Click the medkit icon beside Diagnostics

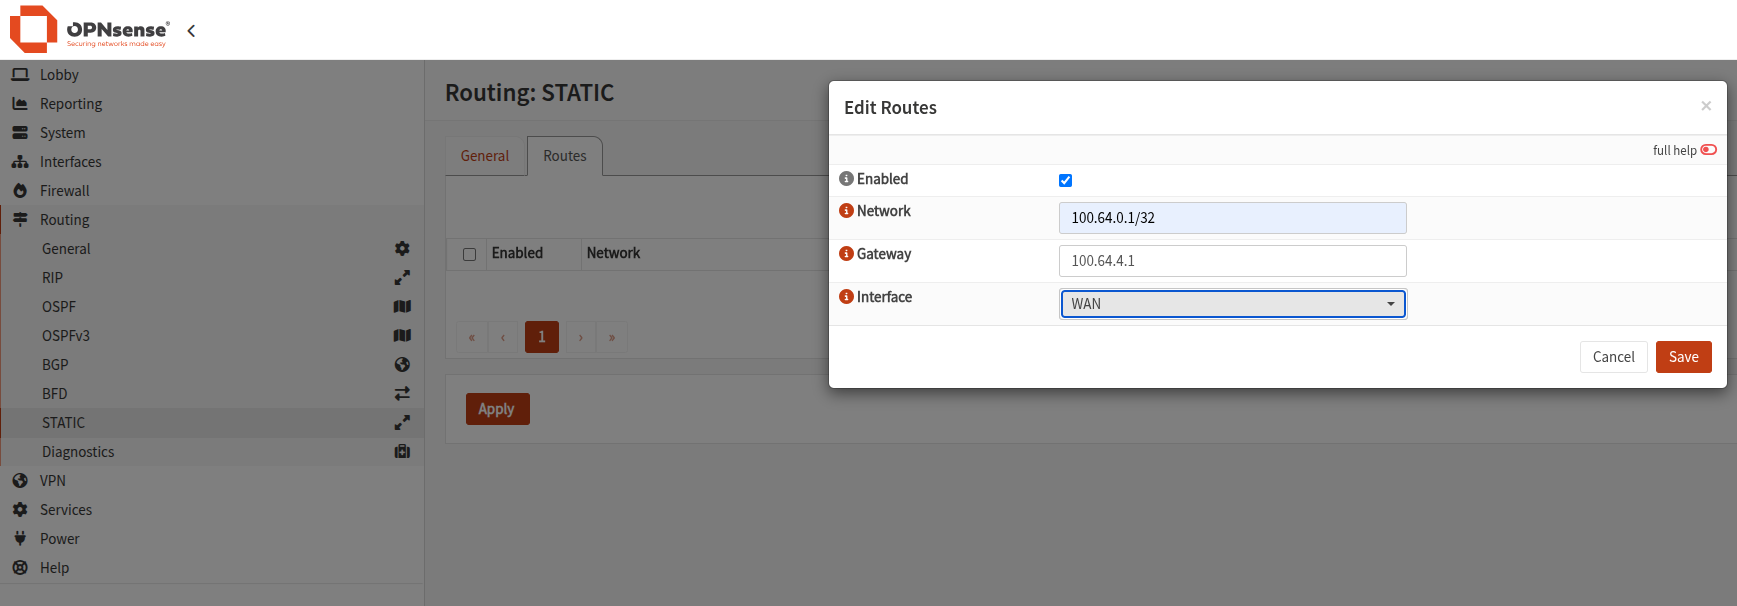pyautogui.click(x=402, y=451)
